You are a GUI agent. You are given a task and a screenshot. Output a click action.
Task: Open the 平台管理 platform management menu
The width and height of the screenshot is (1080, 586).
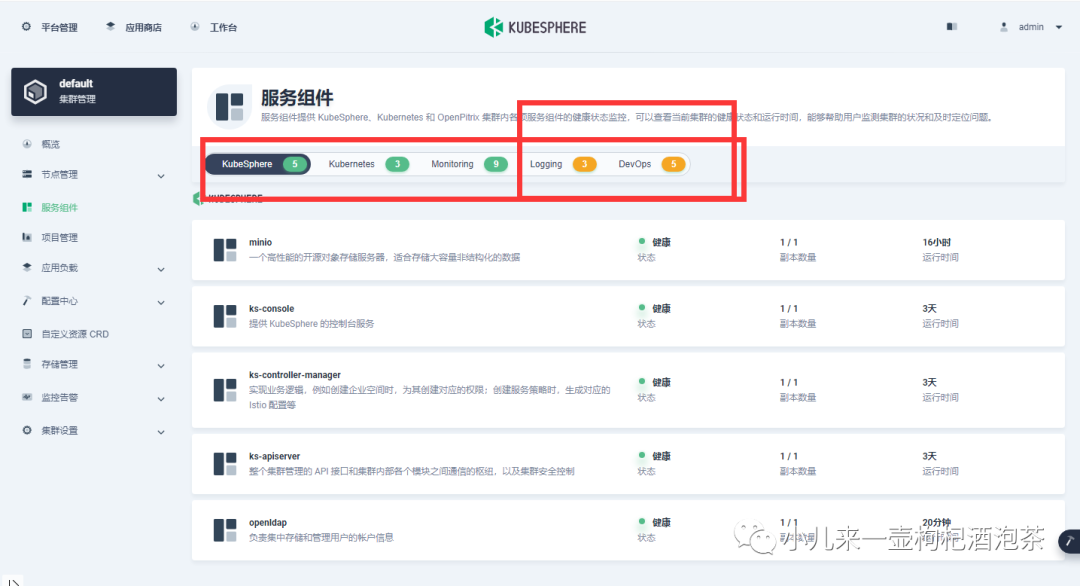[50, 28]
